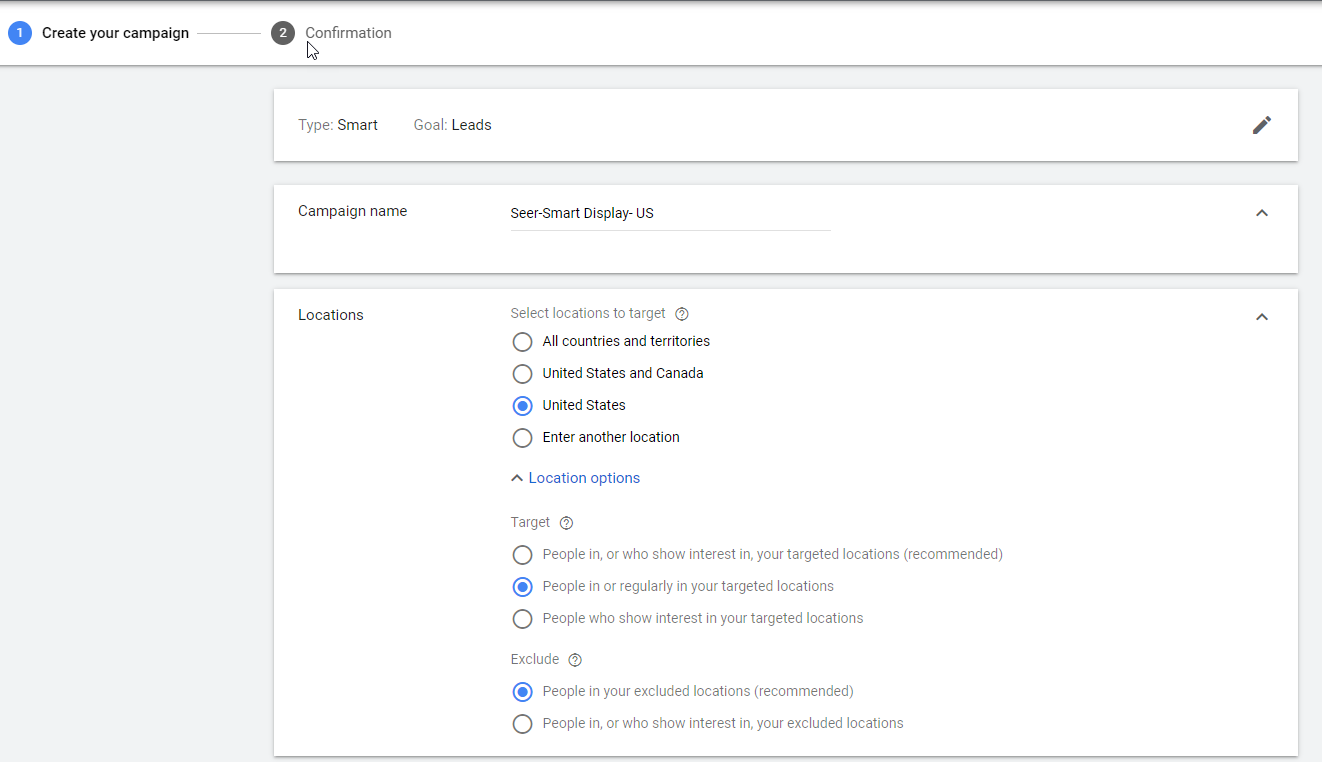
Task: Select All countries and territories radio
Action: pos(522,342)
